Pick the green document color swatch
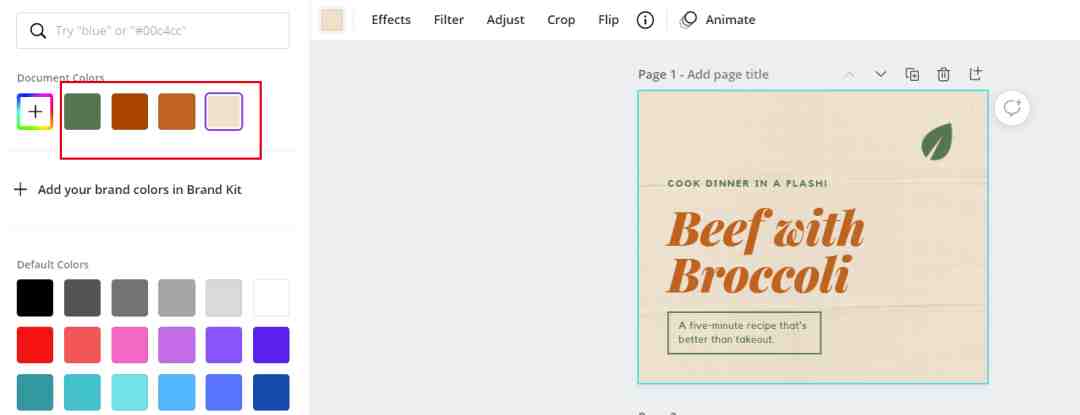This screenshot has height=415, width=1080. (x=82, y=111)
